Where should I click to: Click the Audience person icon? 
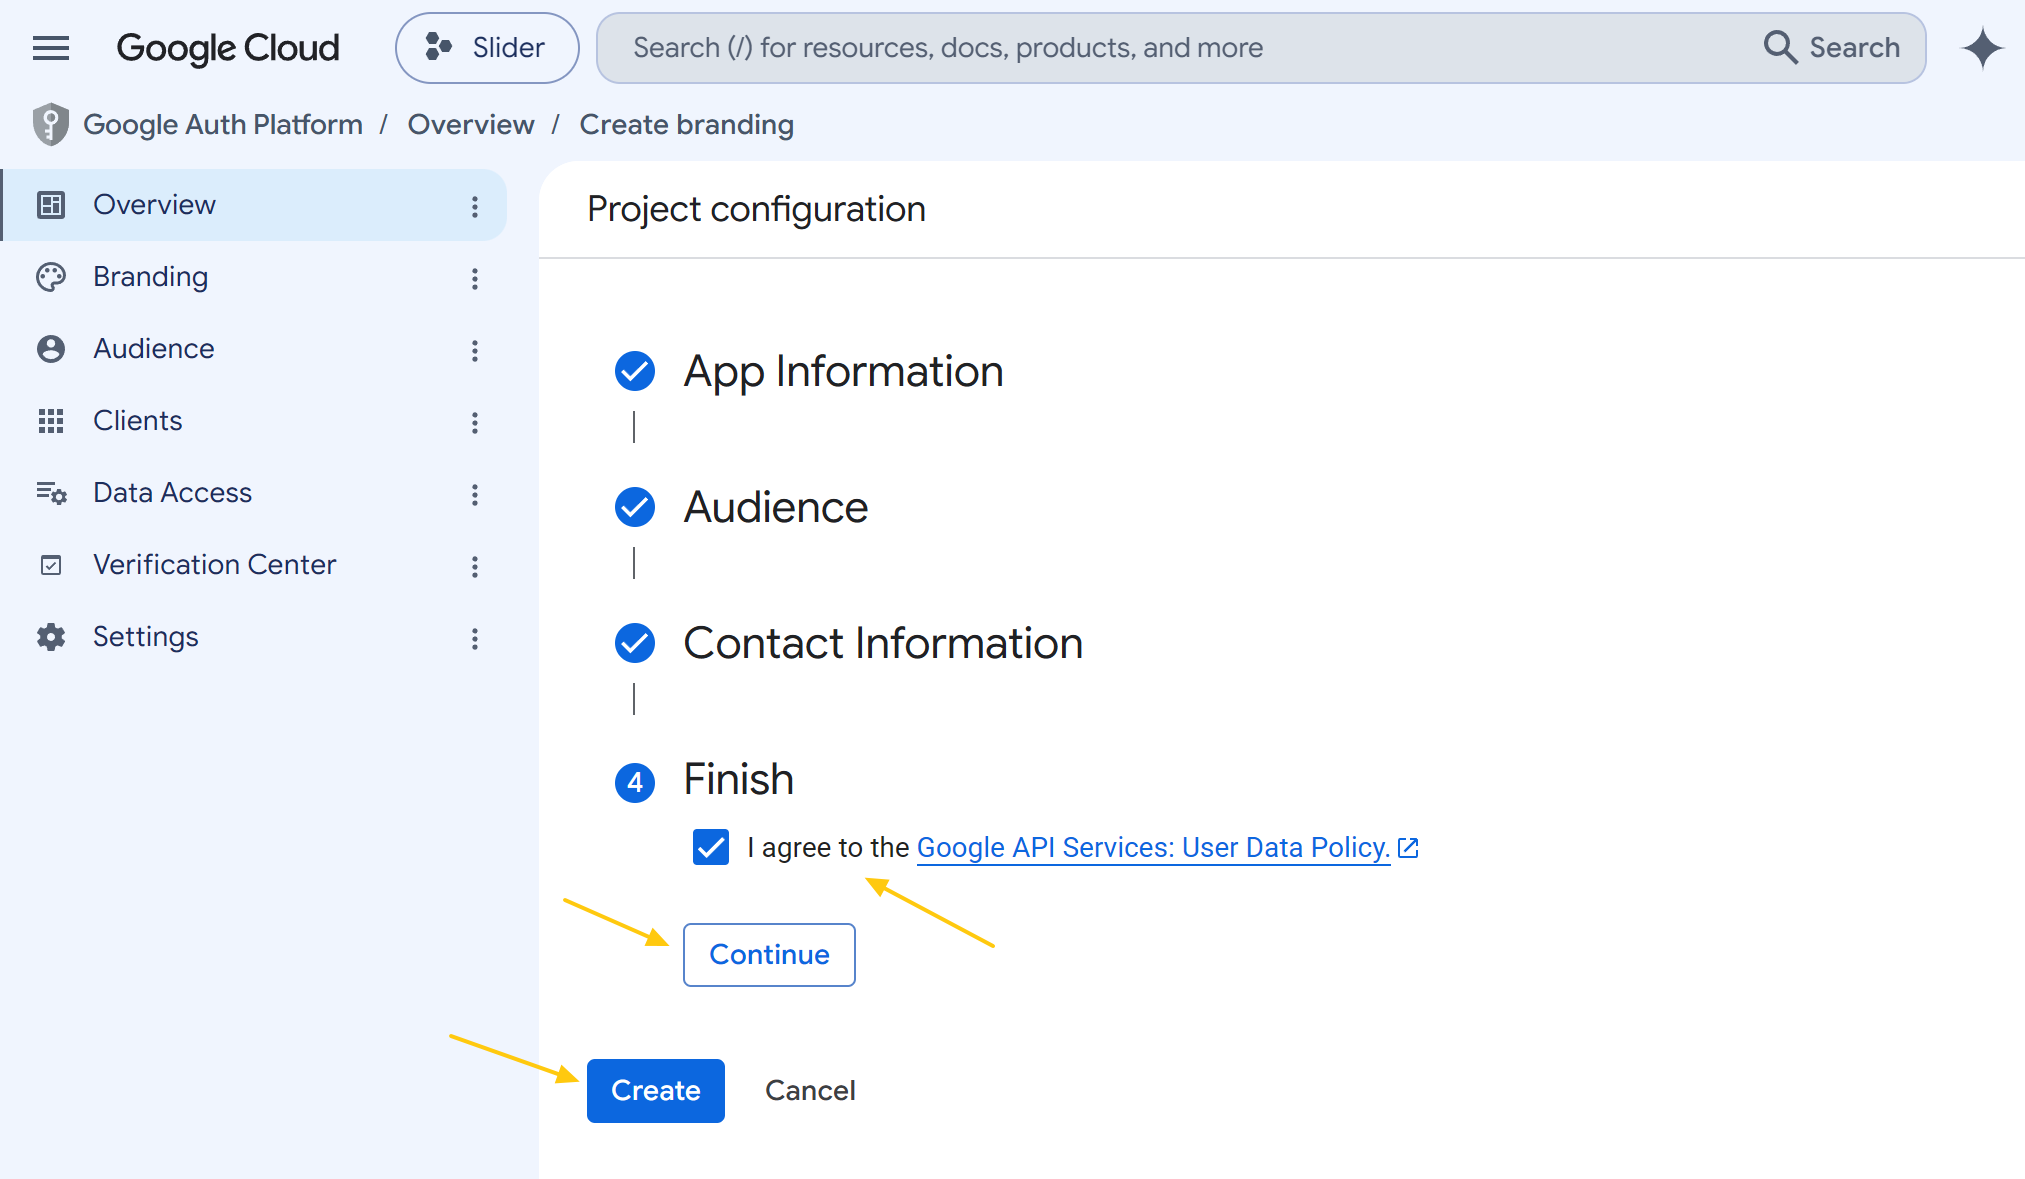pos(51,349)
